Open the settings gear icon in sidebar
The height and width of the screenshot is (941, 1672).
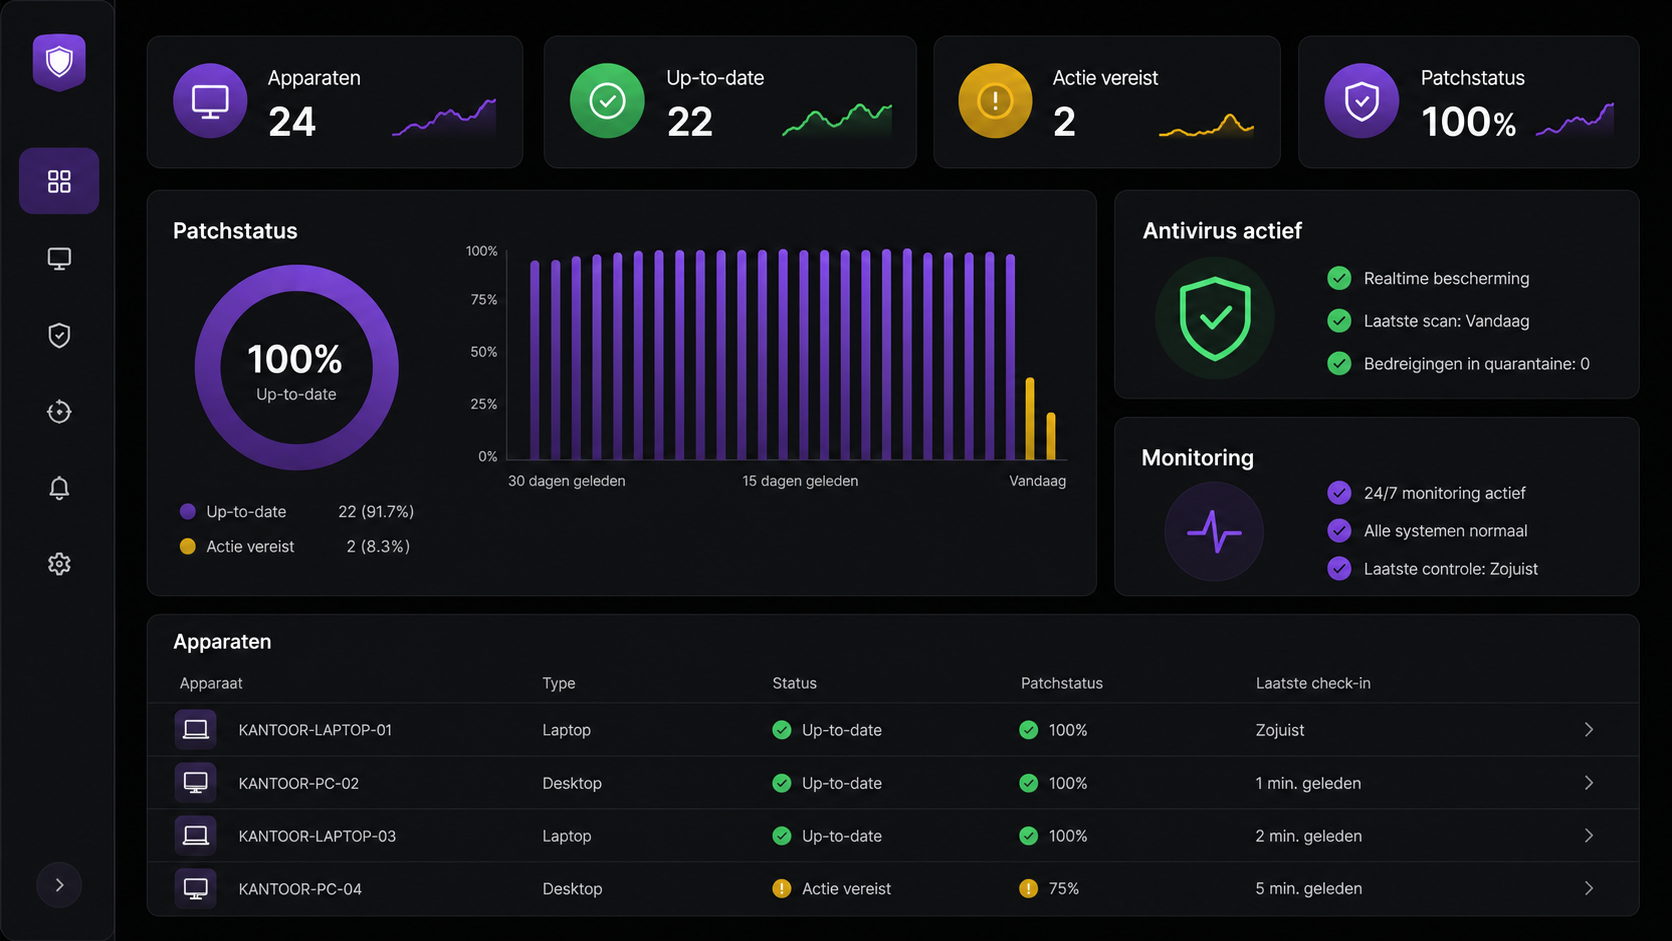[59, 564]
